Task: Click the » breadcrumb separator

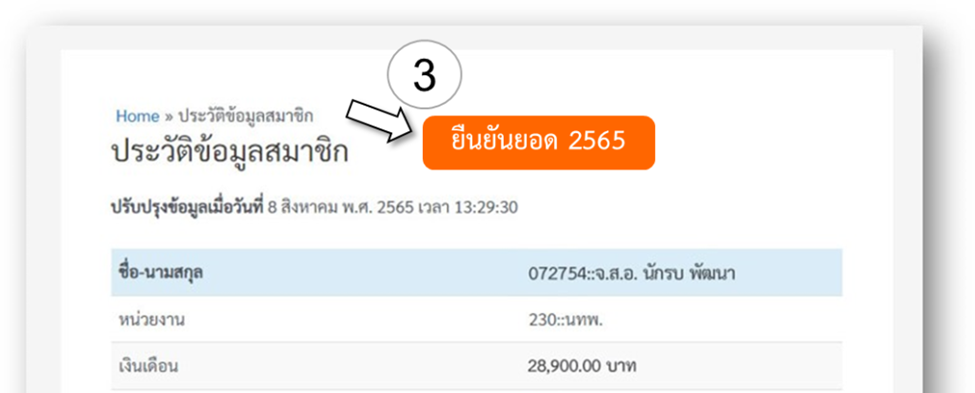Action: click(x=169, y=117)
